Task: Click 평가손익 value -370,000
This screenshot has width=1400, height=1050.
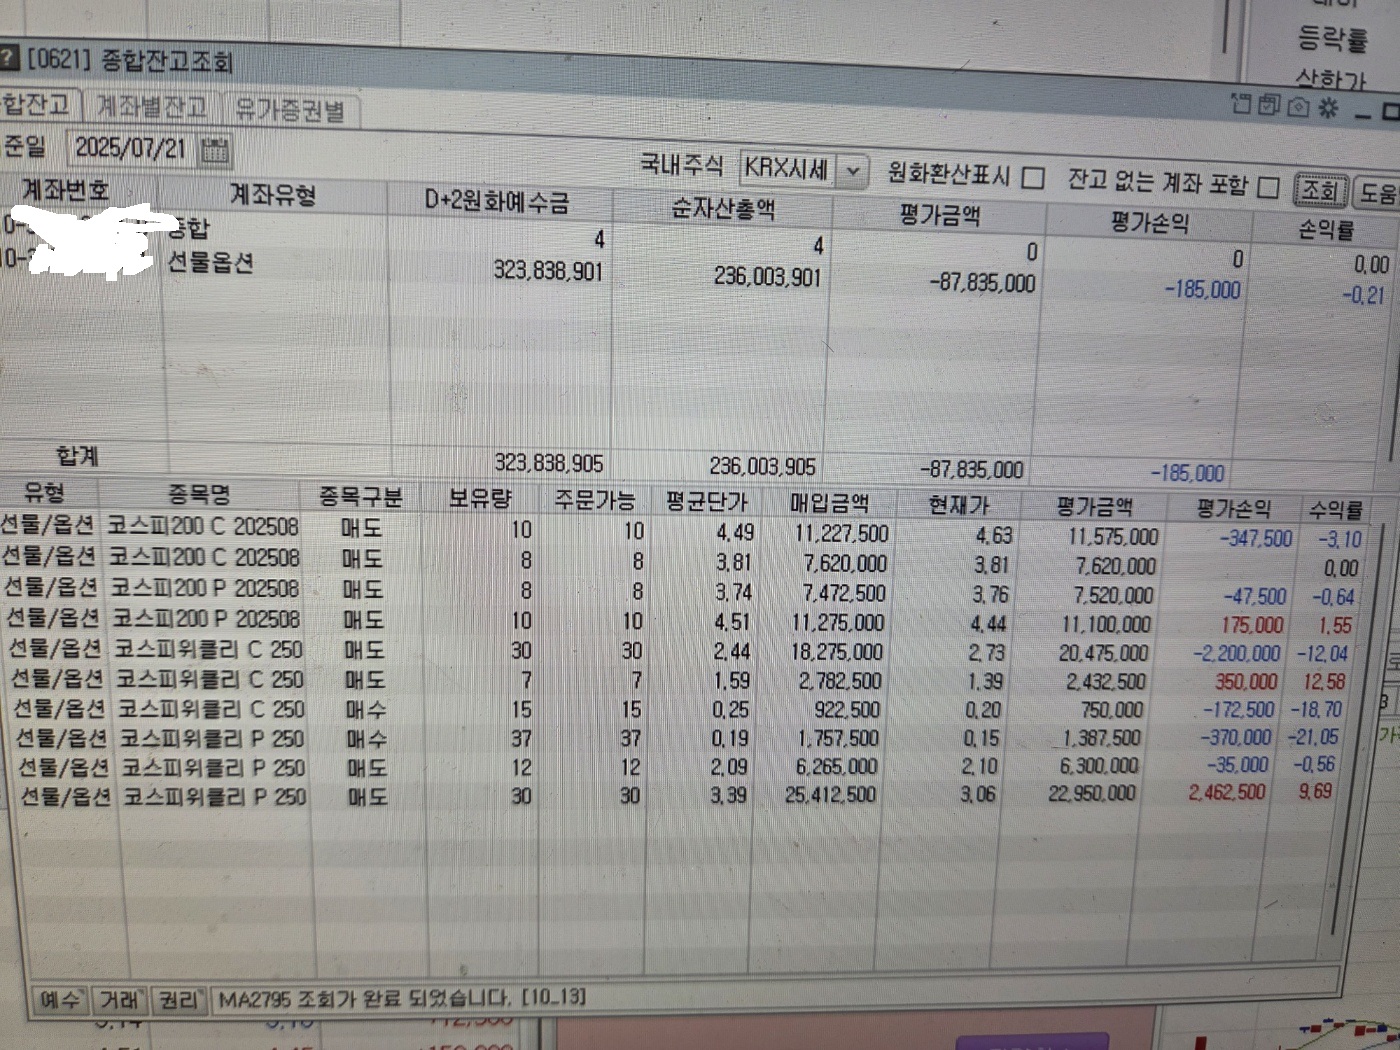Action: click(1235, 738)
